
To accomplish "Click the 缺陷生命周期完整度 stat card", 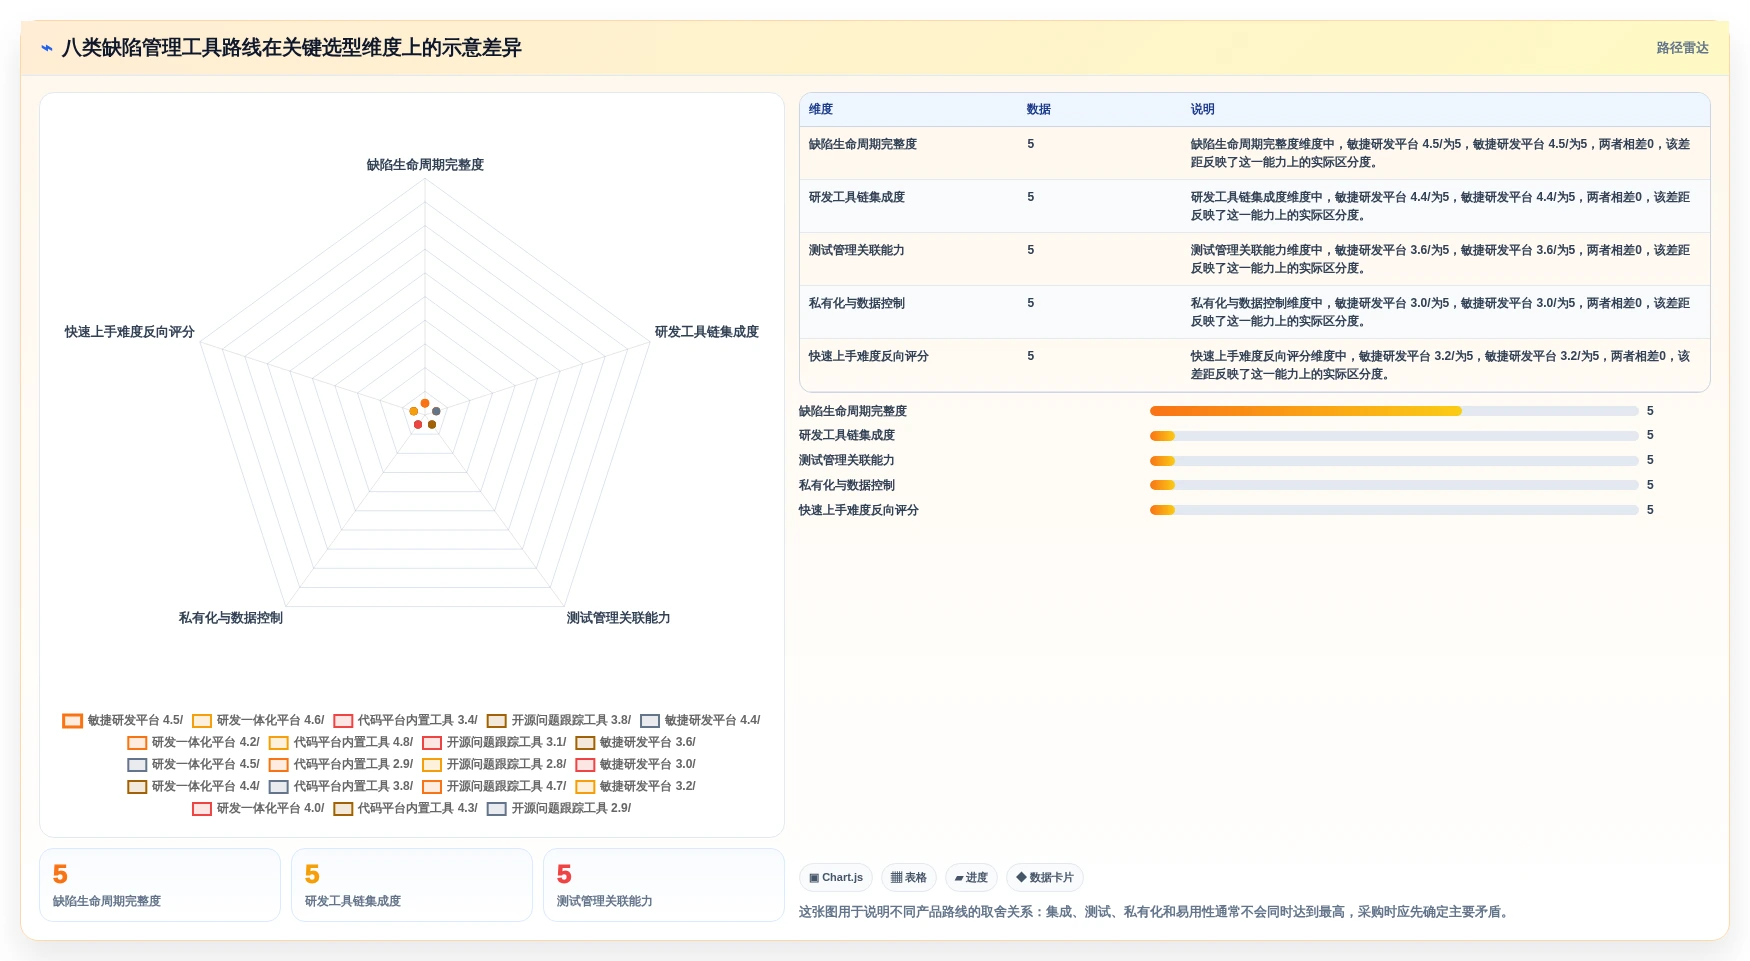I will pyautogui.click(x=160, y=885).
